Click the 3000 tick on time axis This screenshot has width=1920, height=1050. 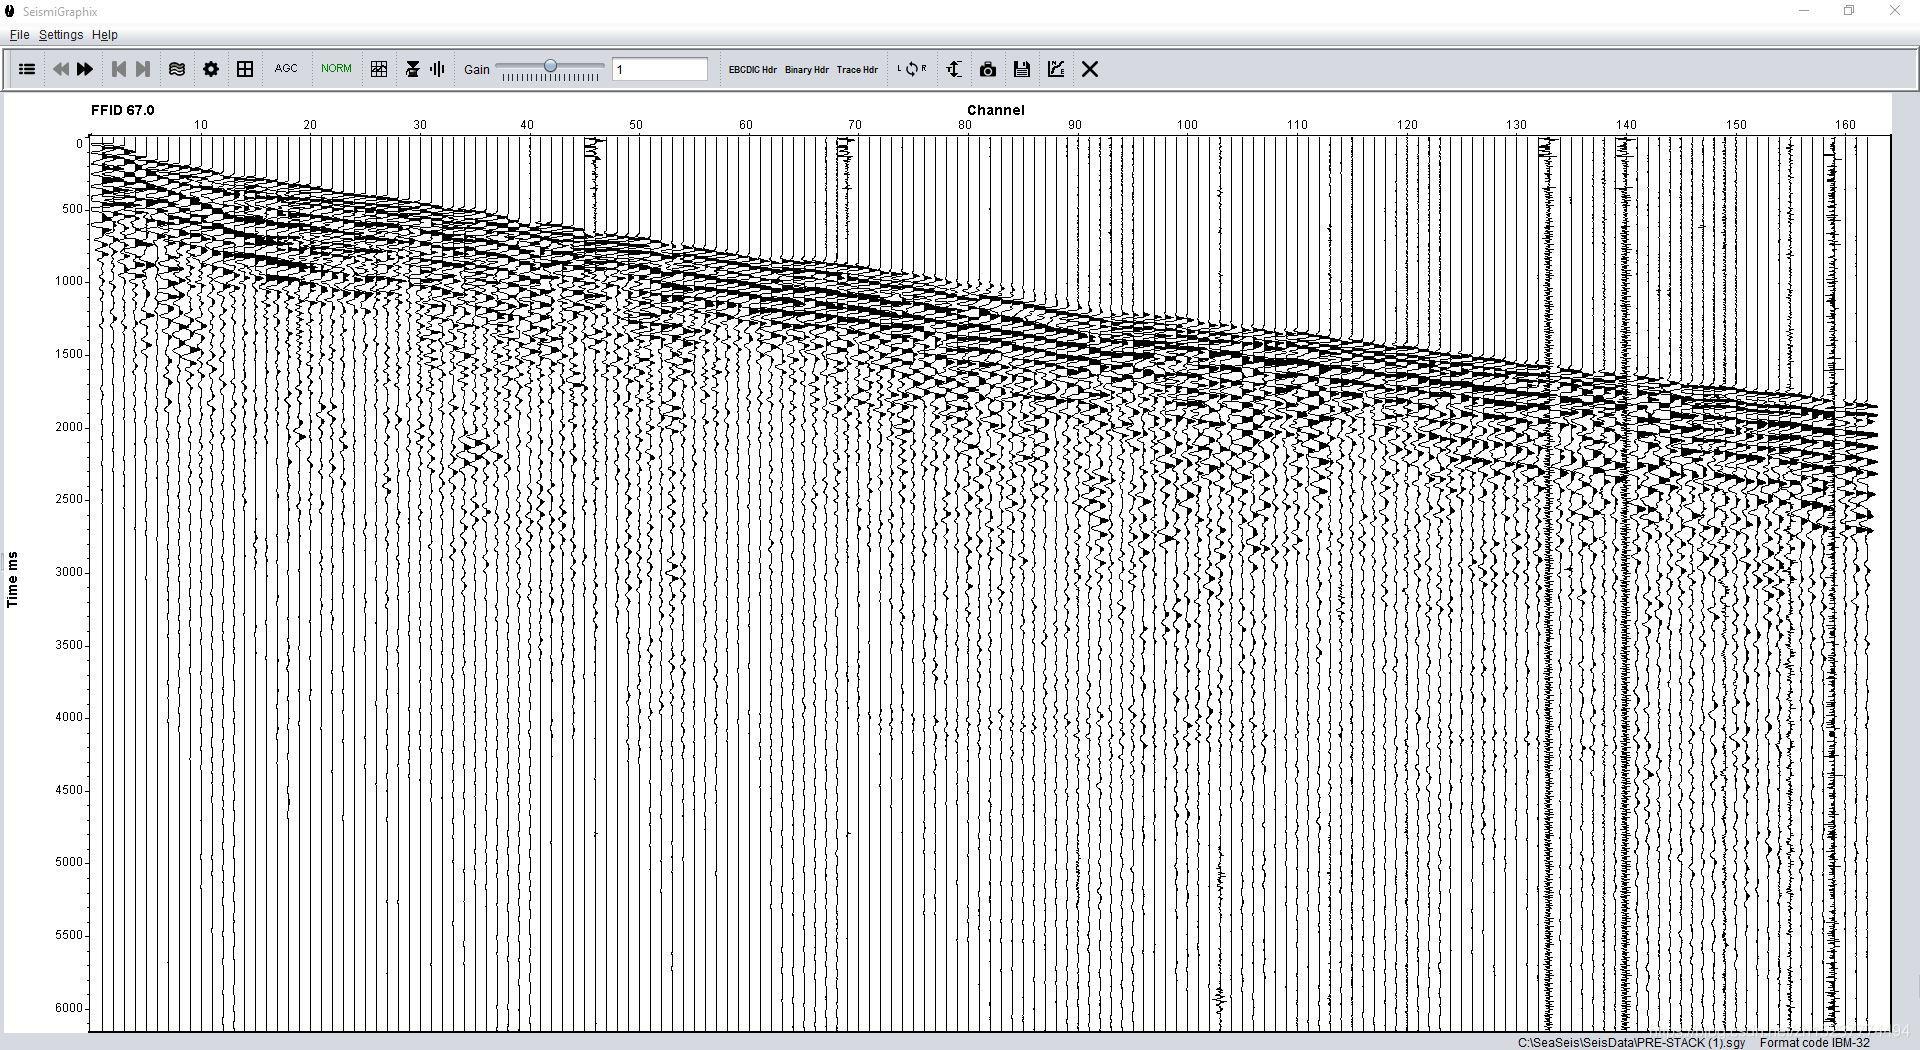pyautogui.click(x=70, y=572)
